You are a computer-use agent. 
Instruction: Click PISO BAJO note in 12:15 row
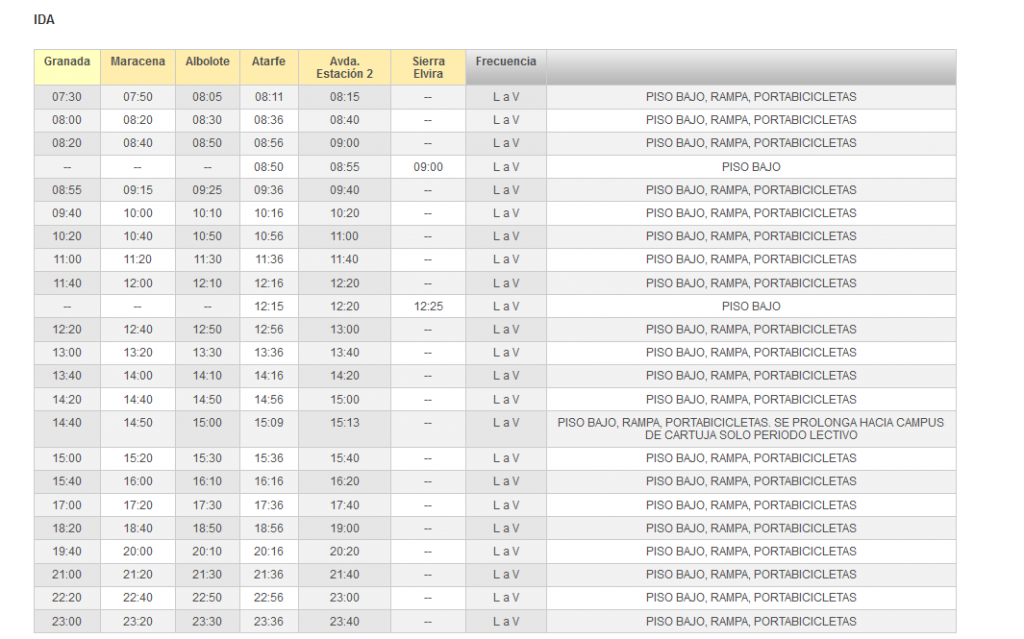pos(750,306)
